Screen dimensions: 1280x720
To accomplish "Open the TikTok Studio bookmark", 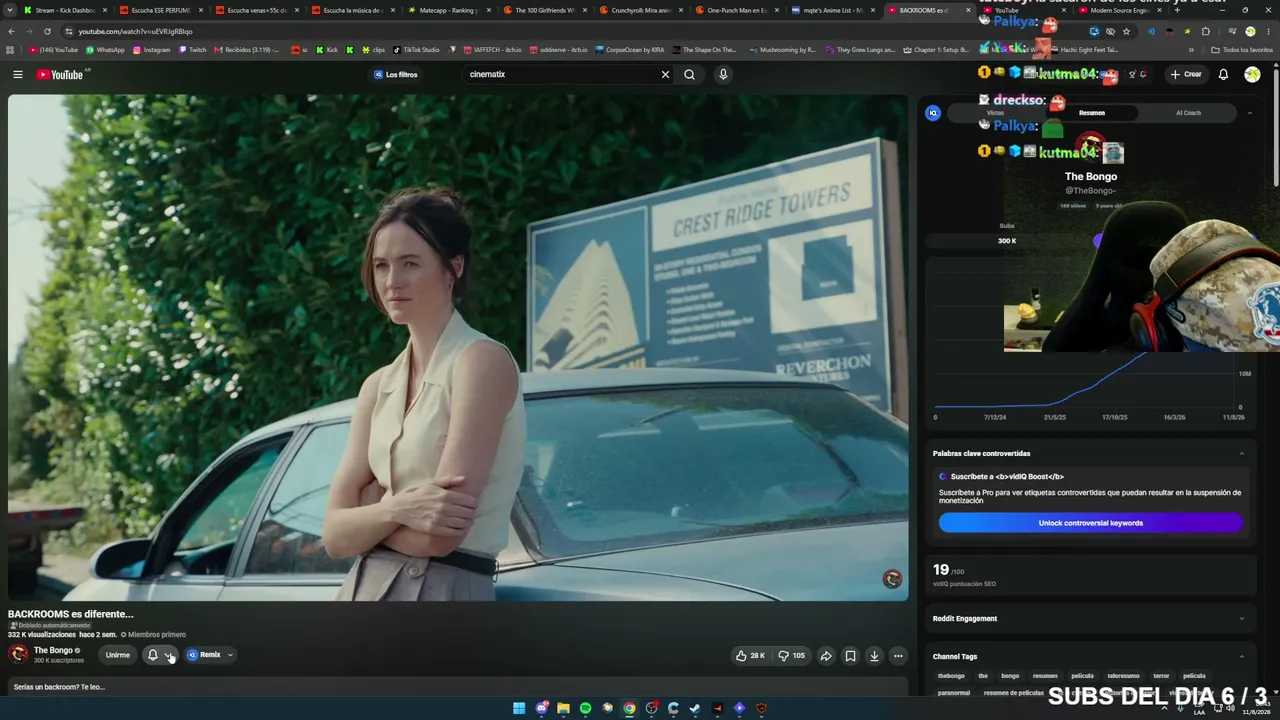I will tap(416, 49).
